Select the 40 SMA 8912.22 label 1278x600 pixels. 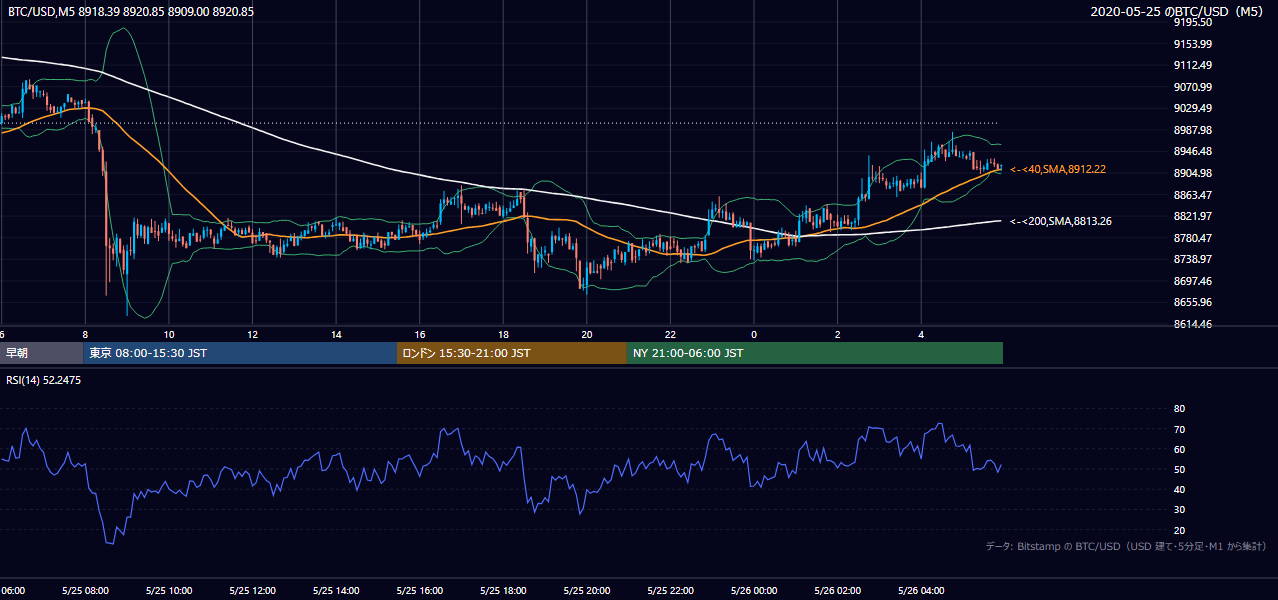(1057, 169)
